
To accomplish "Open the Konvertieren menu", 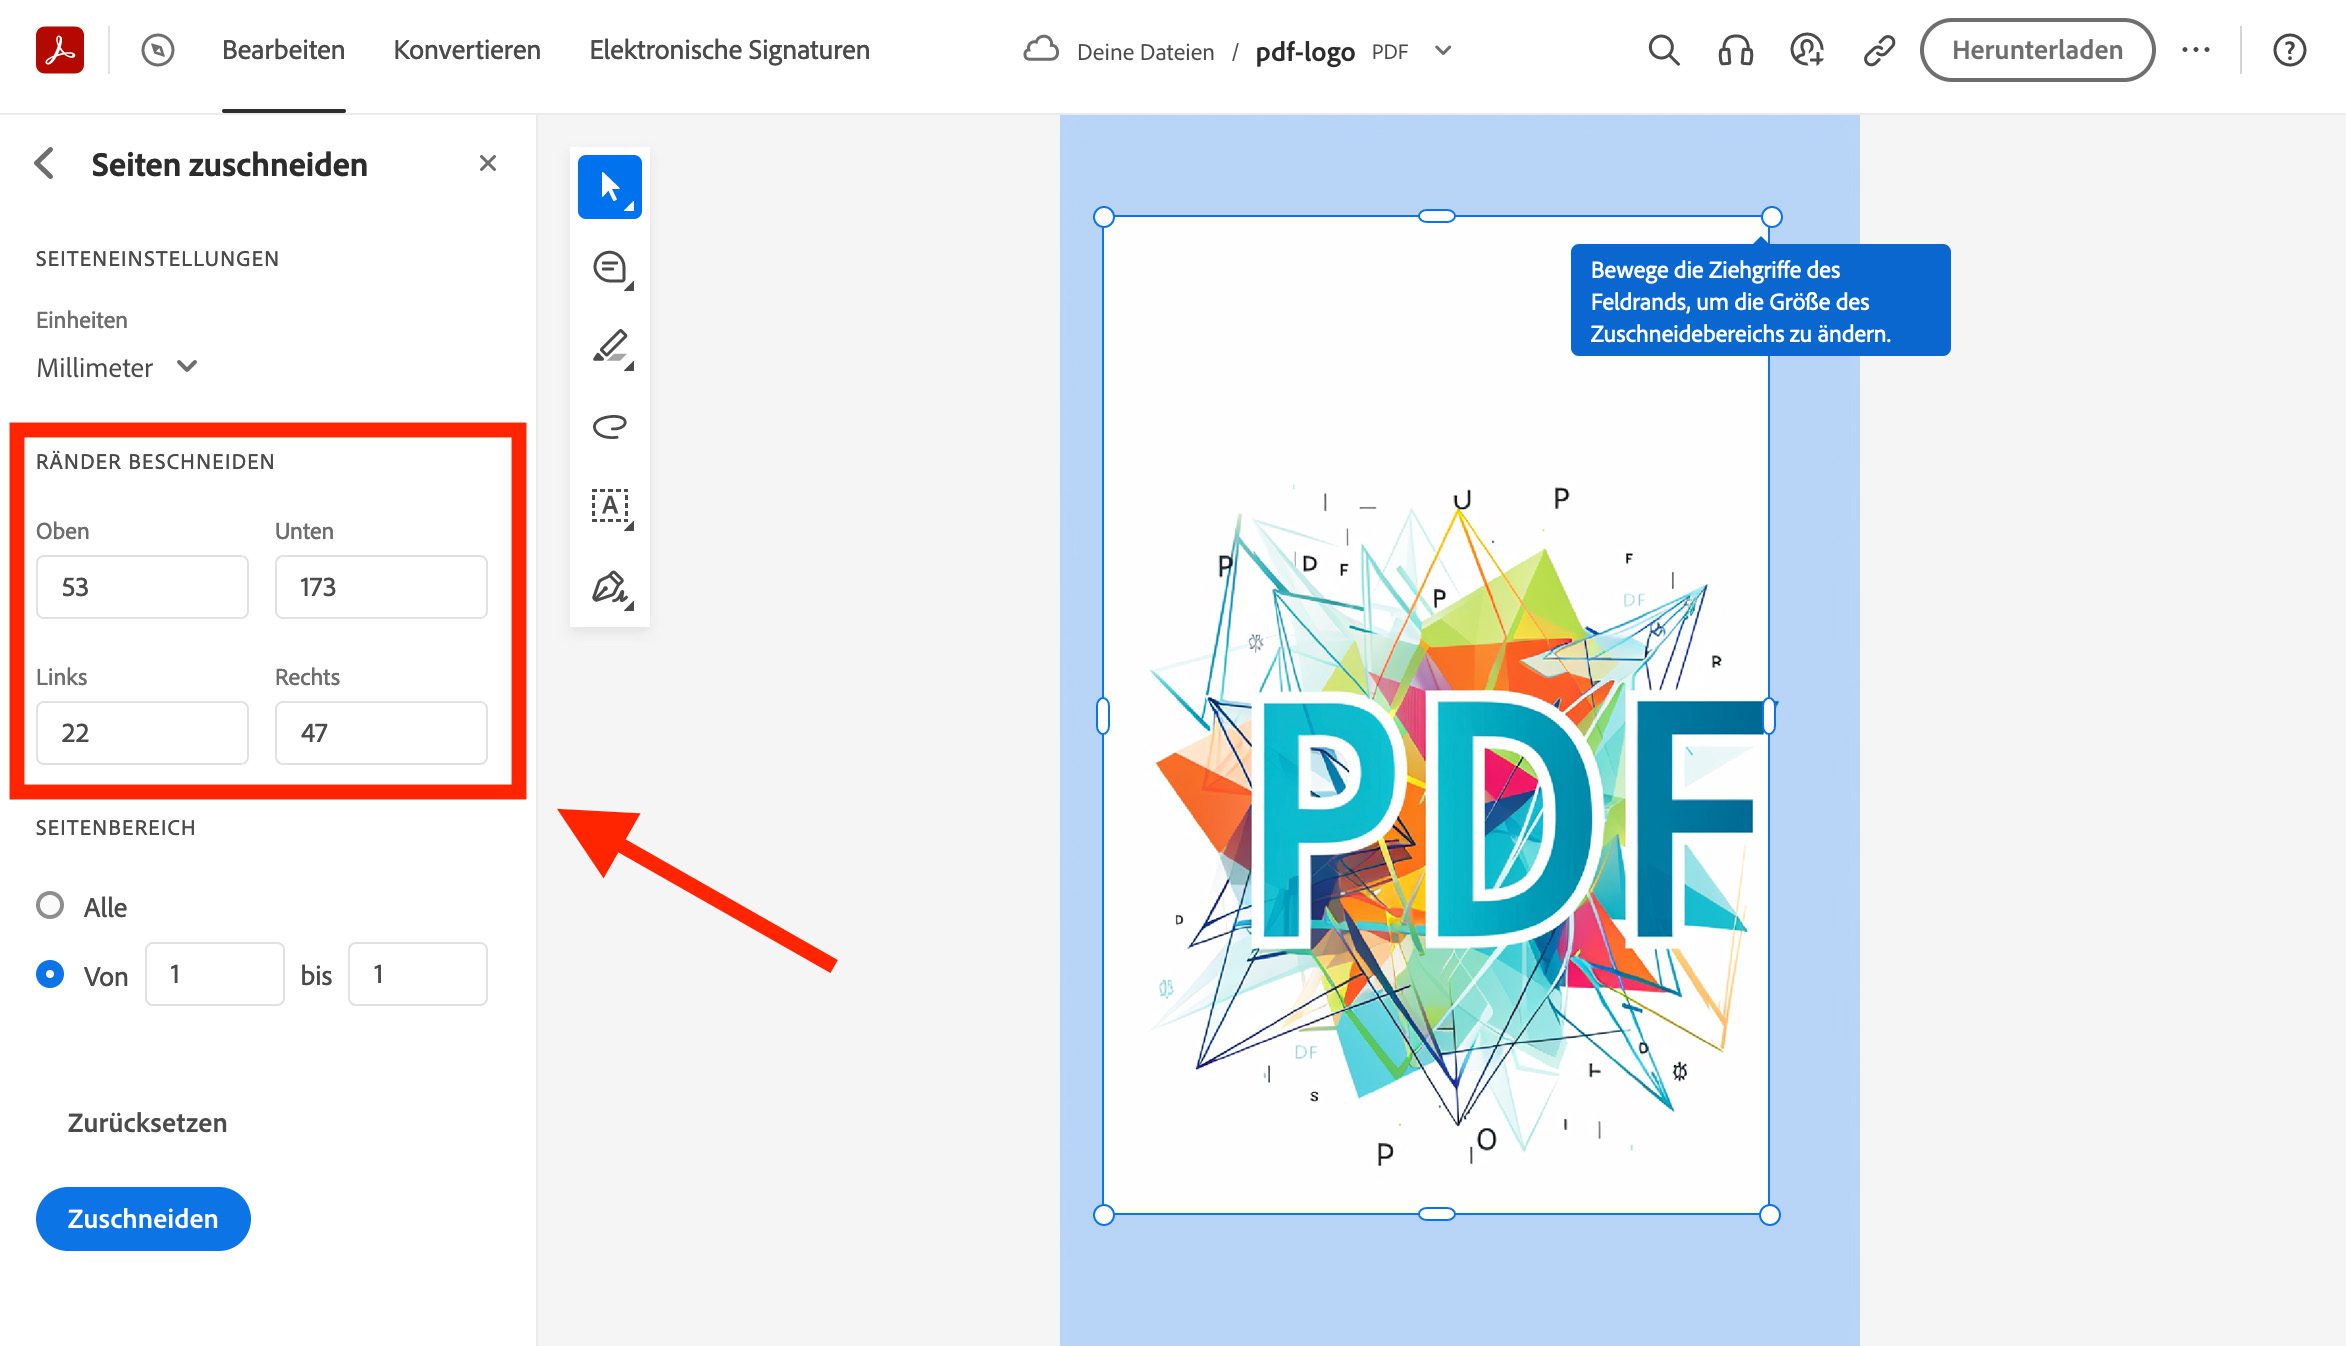I will click(466, 50).
